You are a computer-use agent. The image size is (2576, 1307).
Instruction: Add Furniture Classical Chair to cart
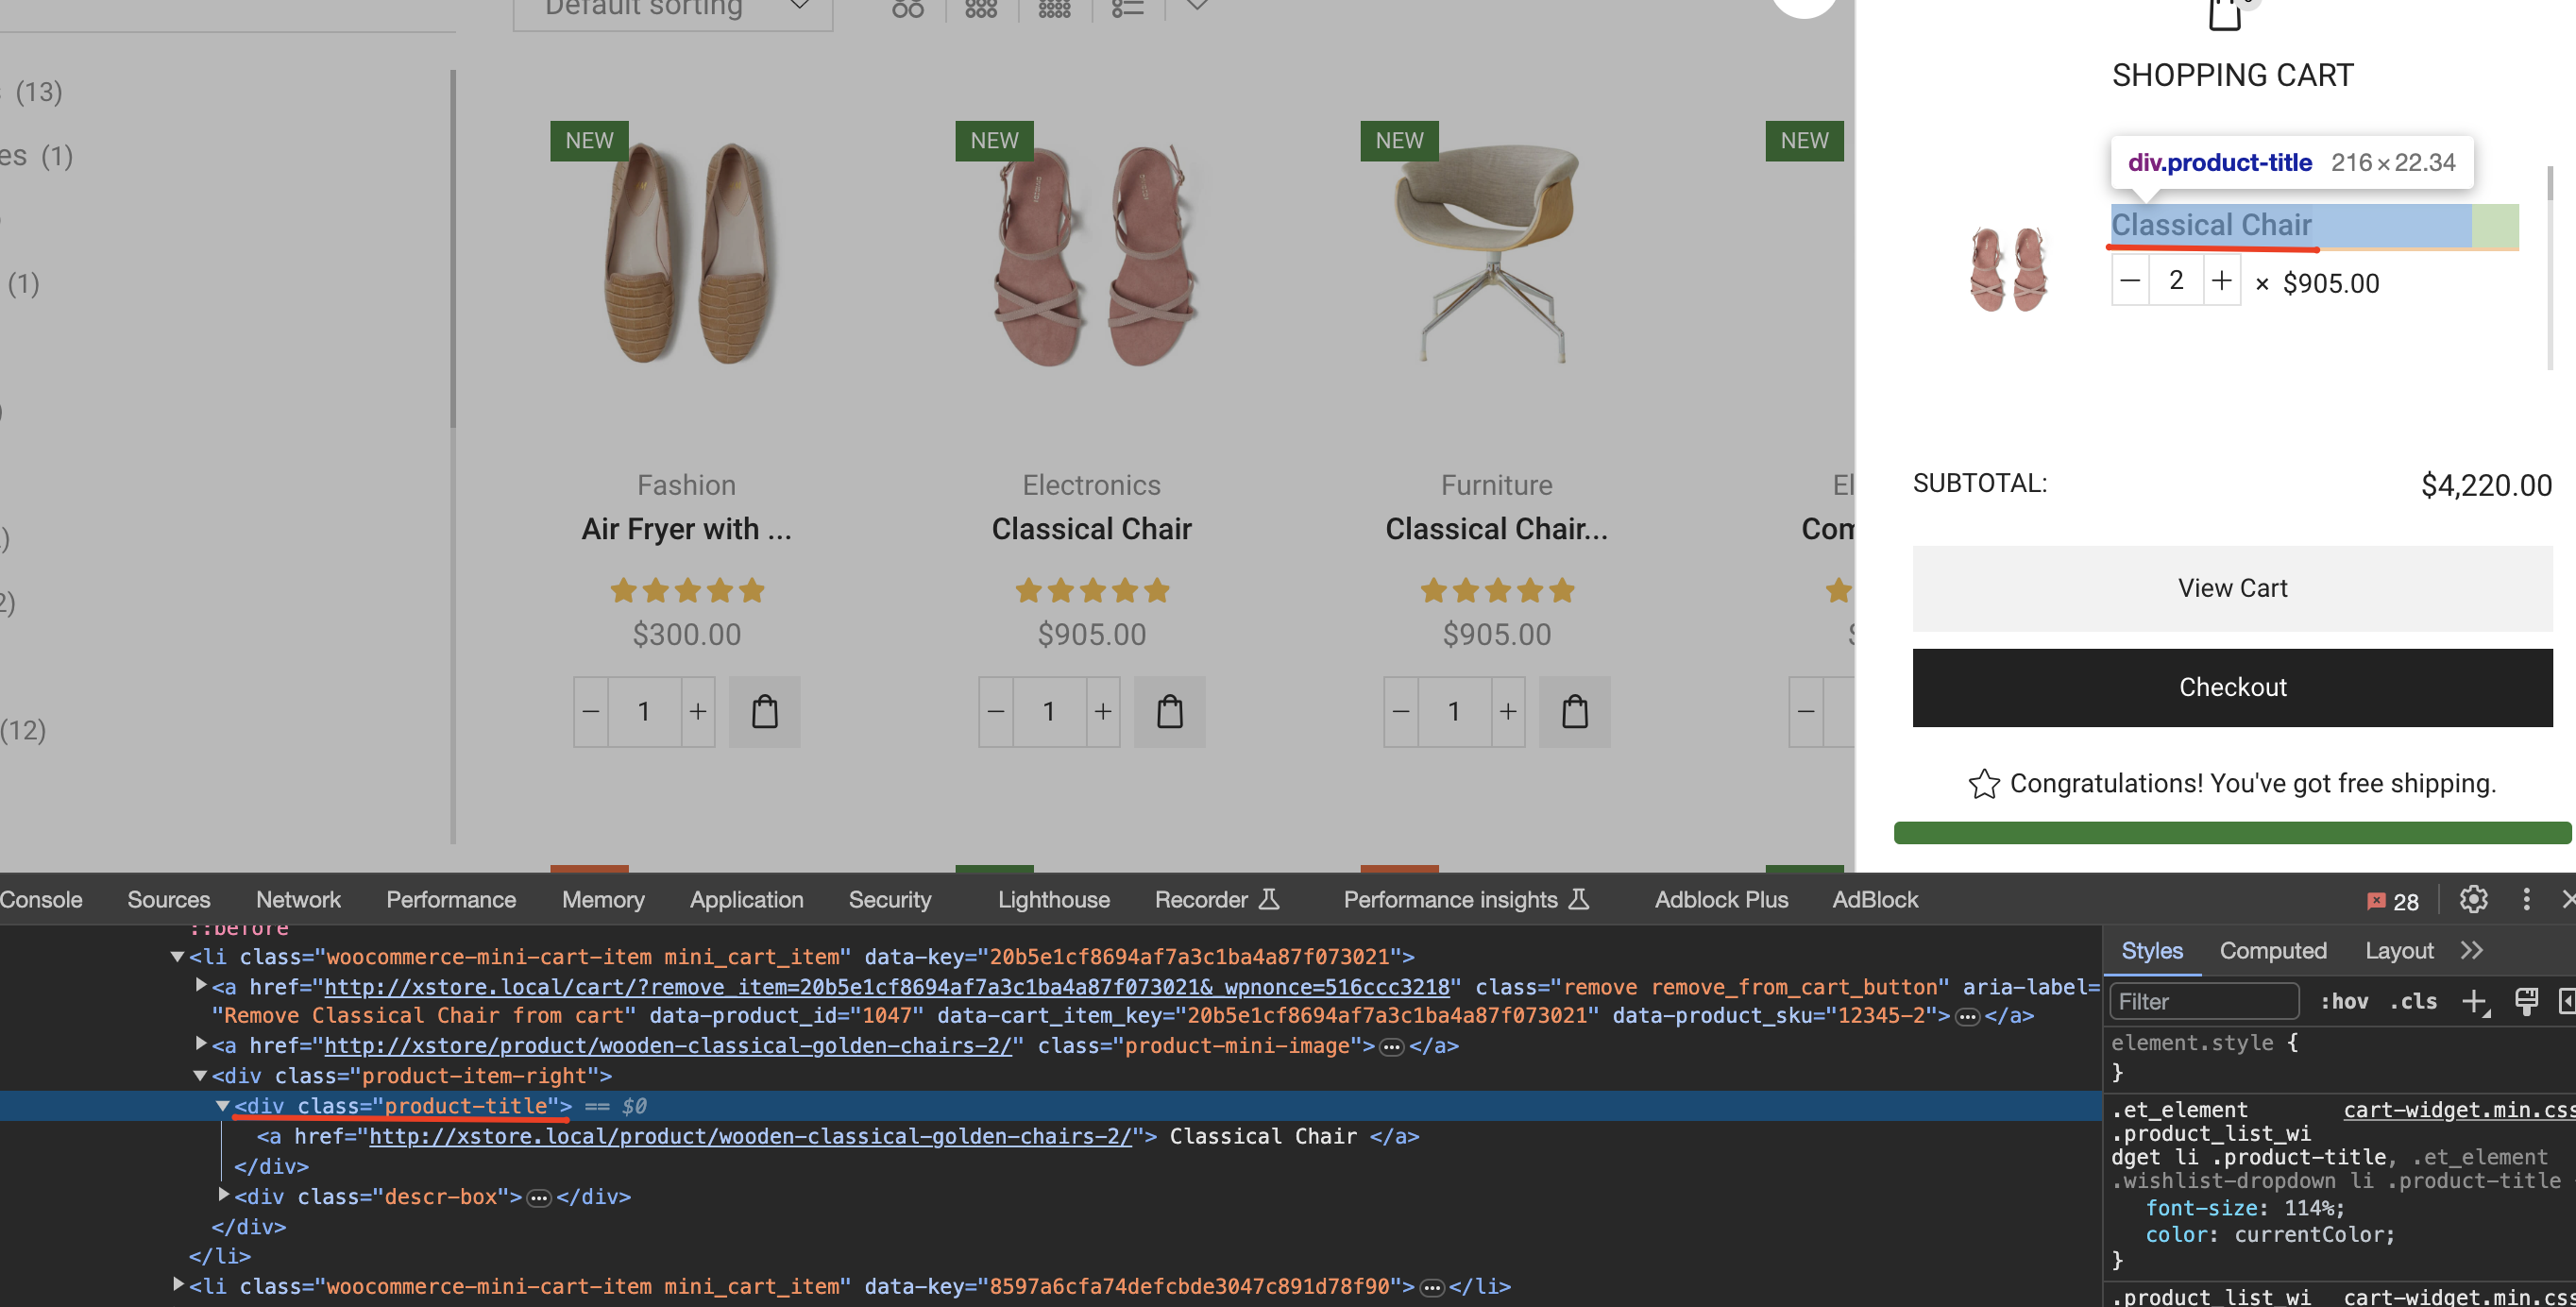click(x=1574, y=712)
